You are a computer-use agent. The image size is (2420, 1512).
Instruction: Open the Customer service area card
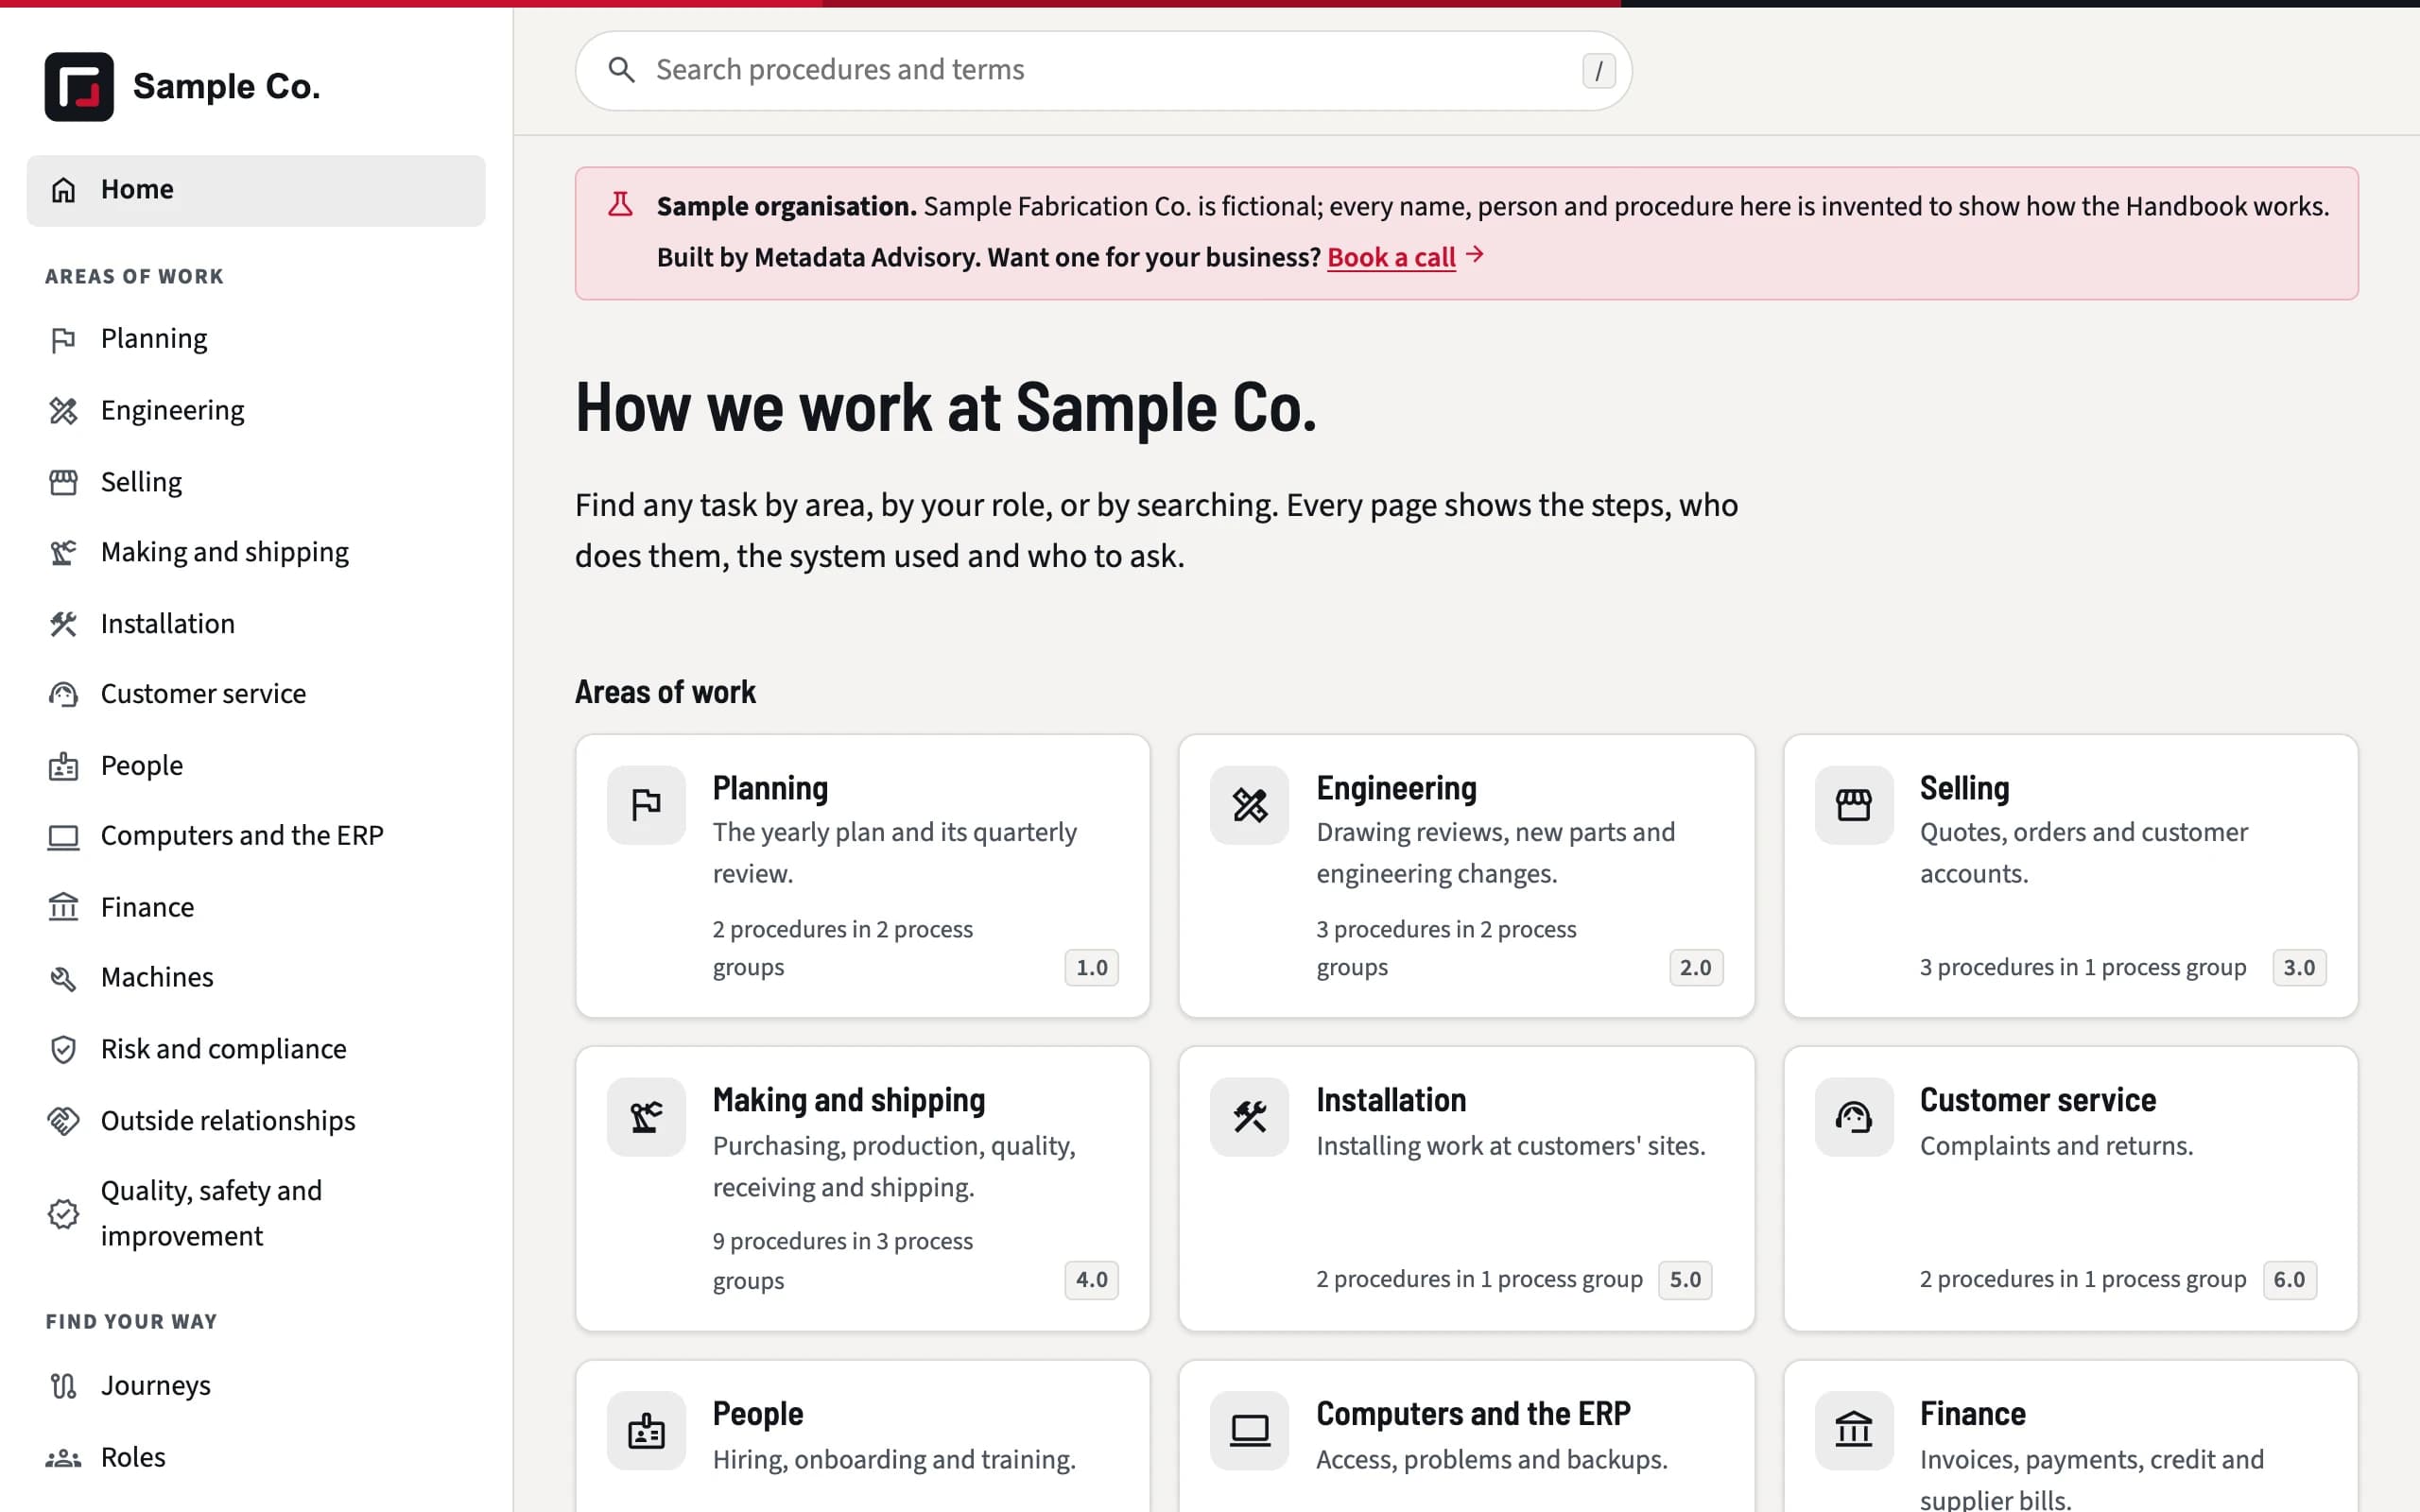tap(2070, 1188)
